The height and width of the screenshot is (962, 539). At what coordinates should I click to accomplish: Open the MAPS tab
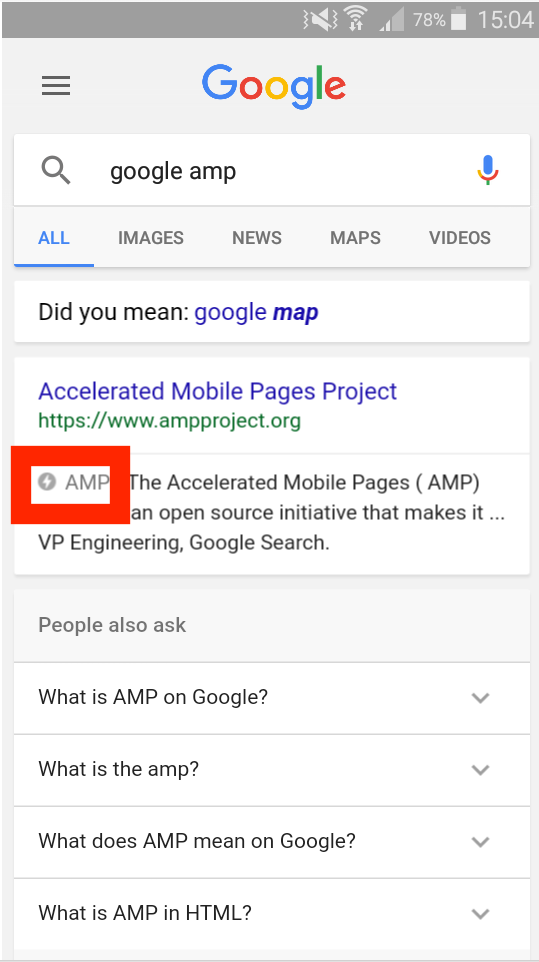pos(356,238)
